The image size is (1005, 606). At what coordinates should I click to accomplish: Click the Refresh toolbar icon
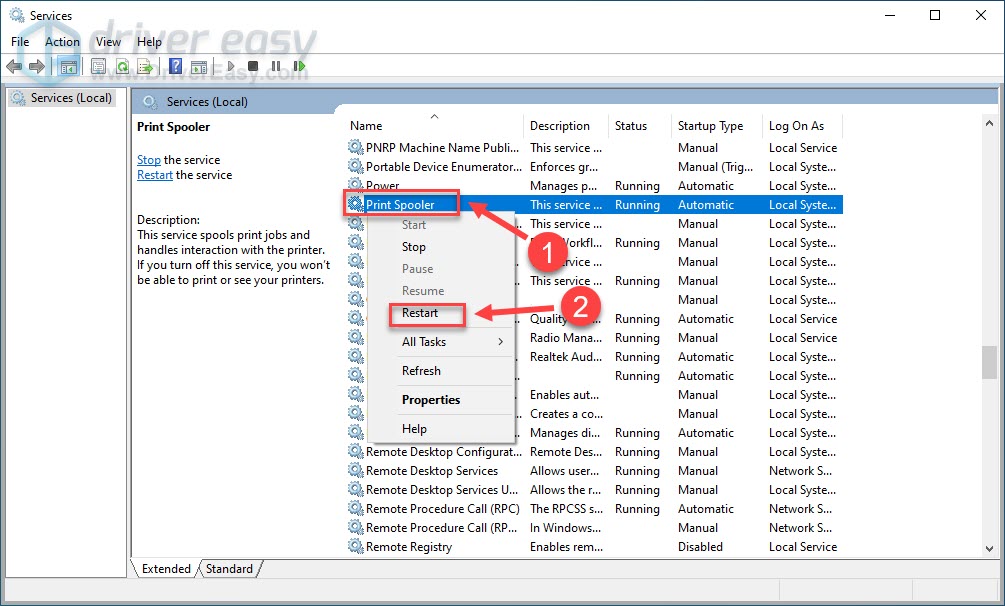click(122, 67)
